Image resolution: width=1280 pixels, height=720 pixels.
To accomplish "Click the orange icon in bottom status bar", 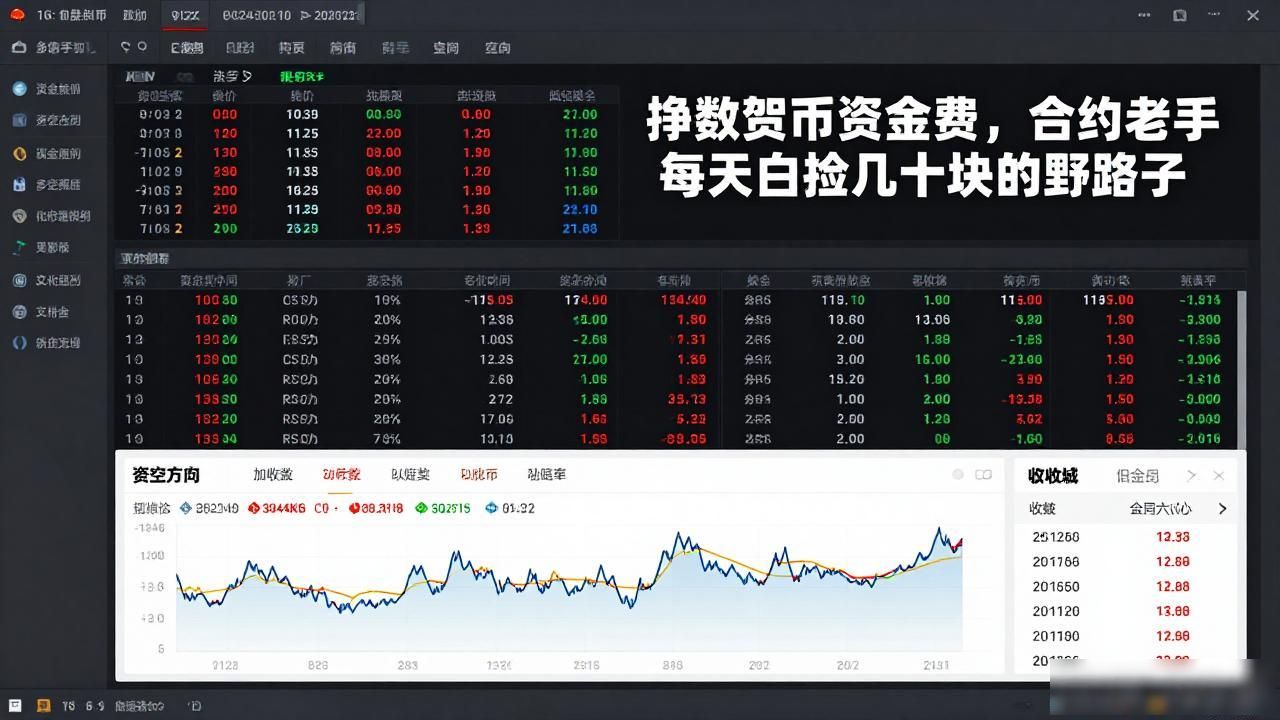I will tap(43, 705).
